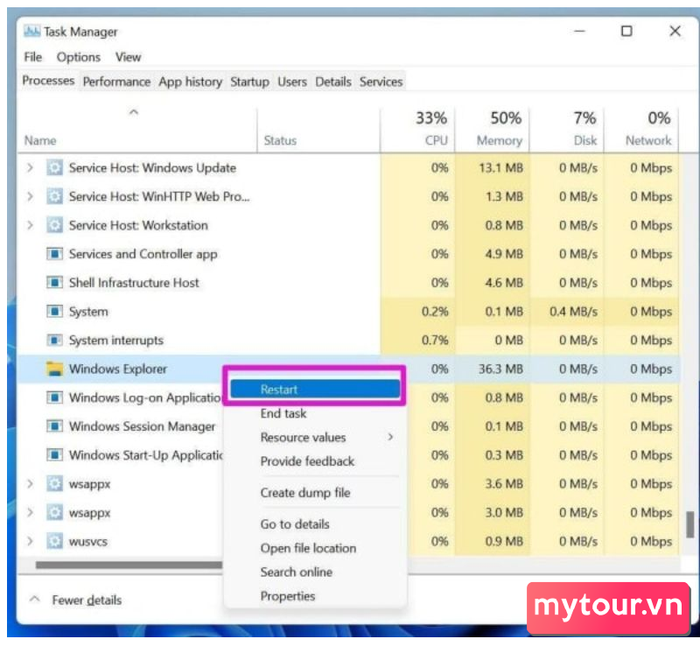Click the wusvcs gear icon
Screen dimensions: 700x648
54,541
